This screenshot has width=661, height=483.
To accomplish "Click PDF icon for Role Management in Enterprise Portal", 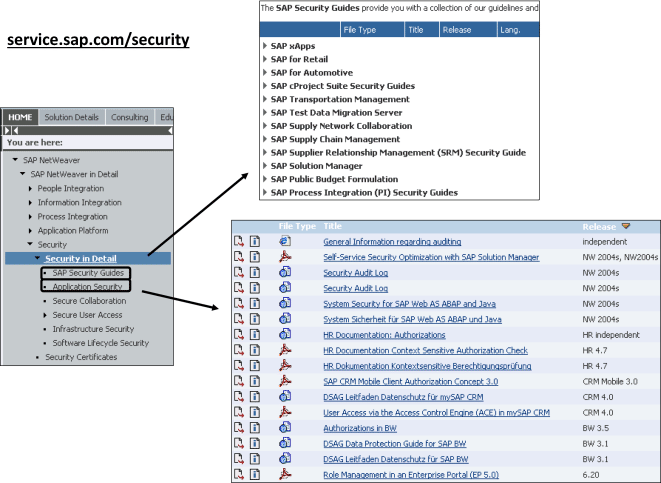I will point(285,474).
